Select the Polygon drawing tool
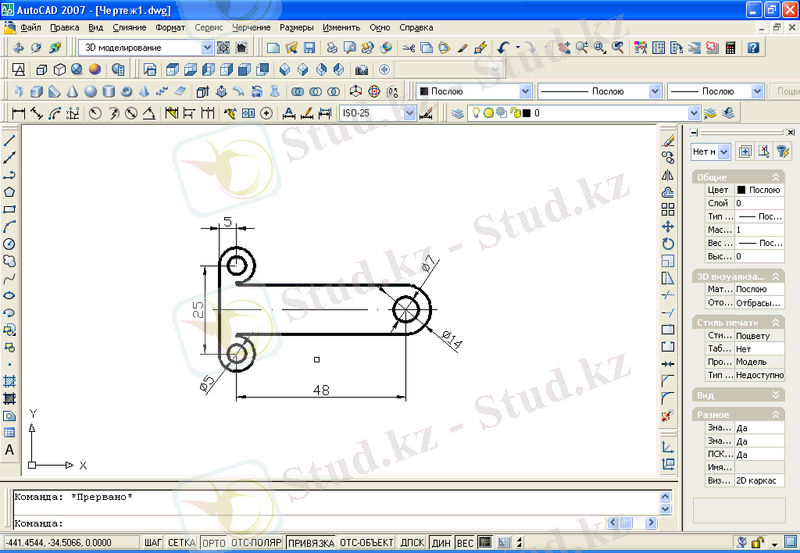Image resolution: width=800 pixels, height=553 pixels. (9, 192)
